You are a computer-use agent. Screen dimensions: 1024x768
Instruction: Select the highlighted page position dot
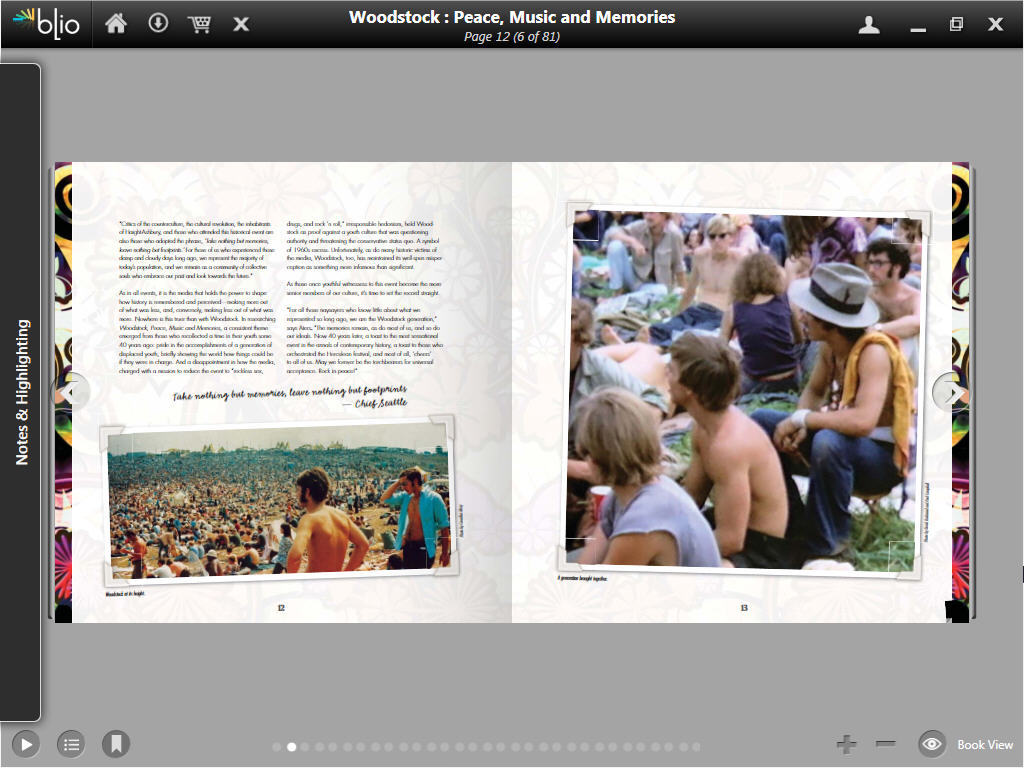292,746
